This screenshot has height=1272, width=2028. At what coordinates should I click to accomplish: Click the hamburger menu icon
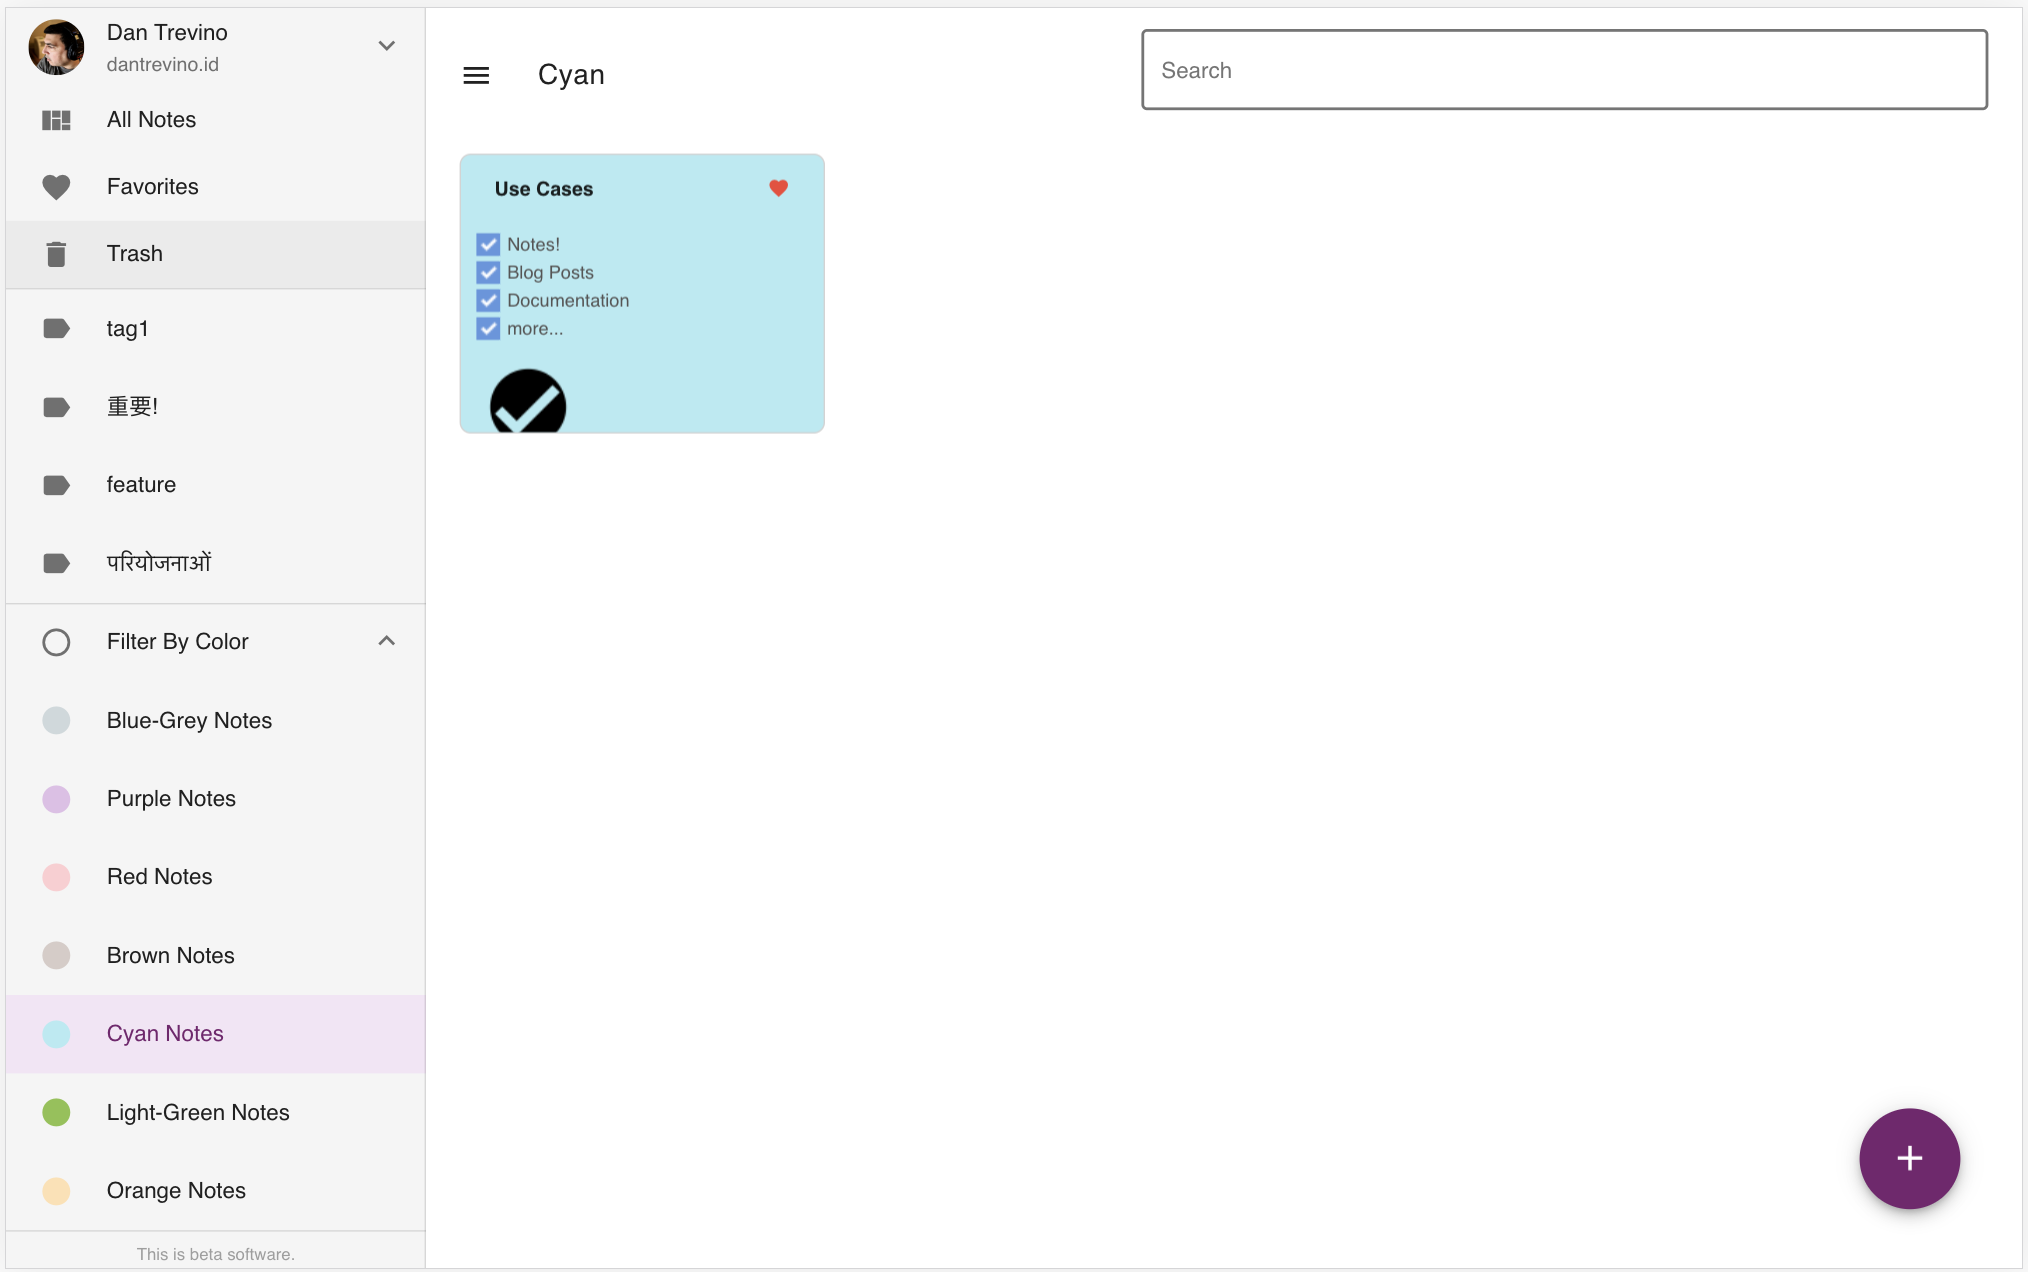click(476, 75)
